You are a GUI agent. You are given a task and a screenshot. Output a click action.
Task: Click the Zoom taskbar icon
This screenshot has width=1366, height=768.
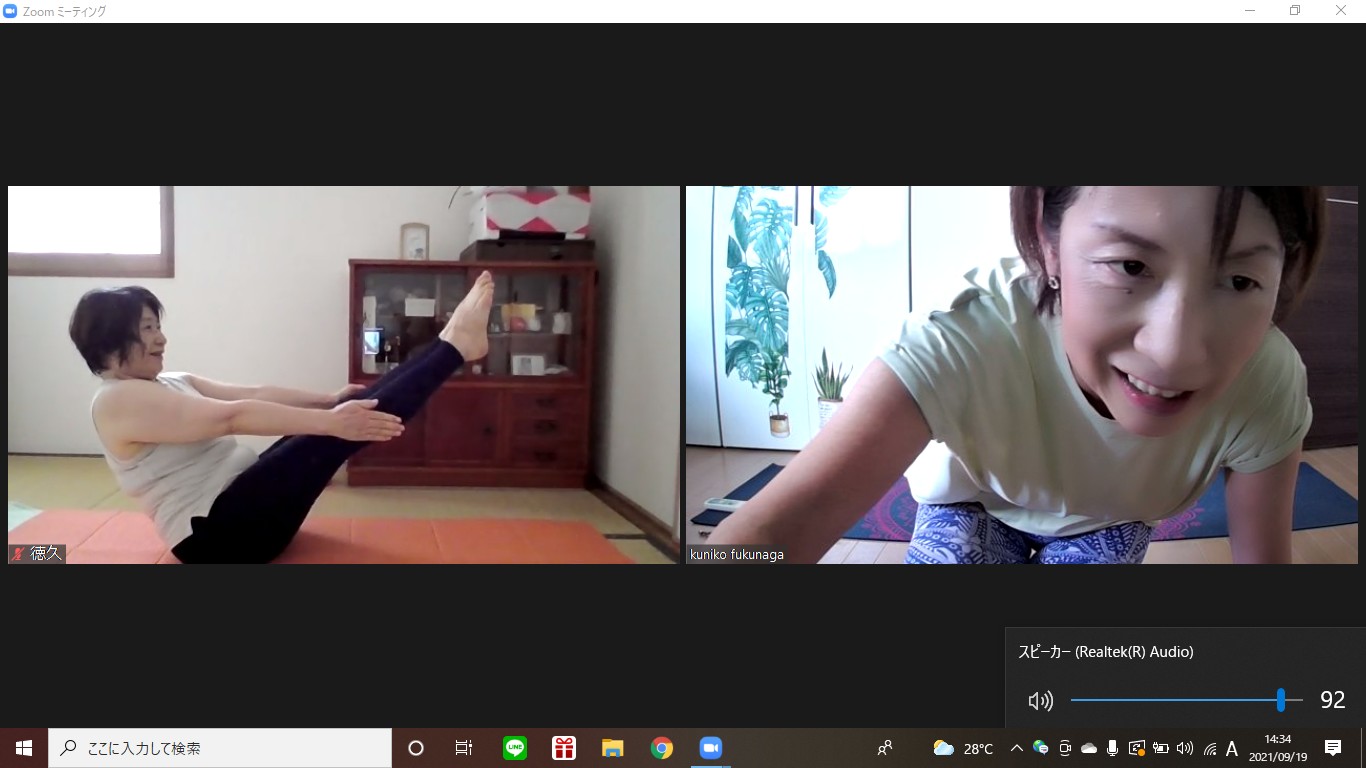(711, 748)
